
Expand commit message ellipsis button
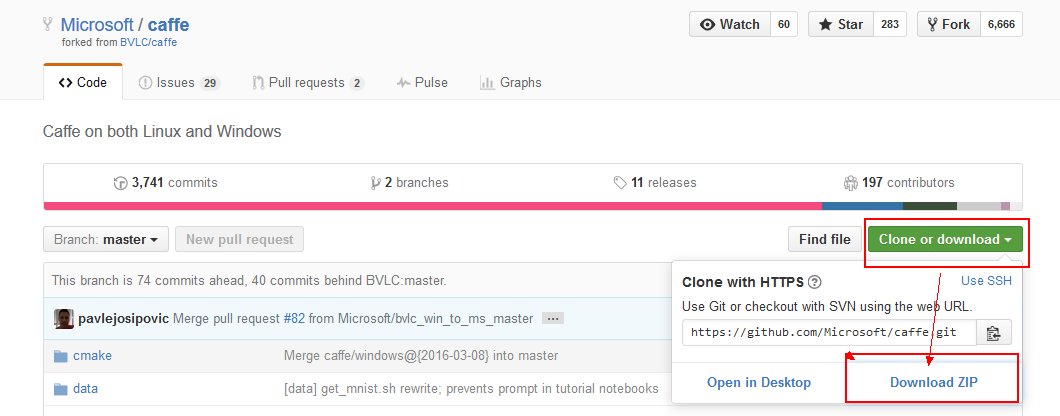(552, 319)
